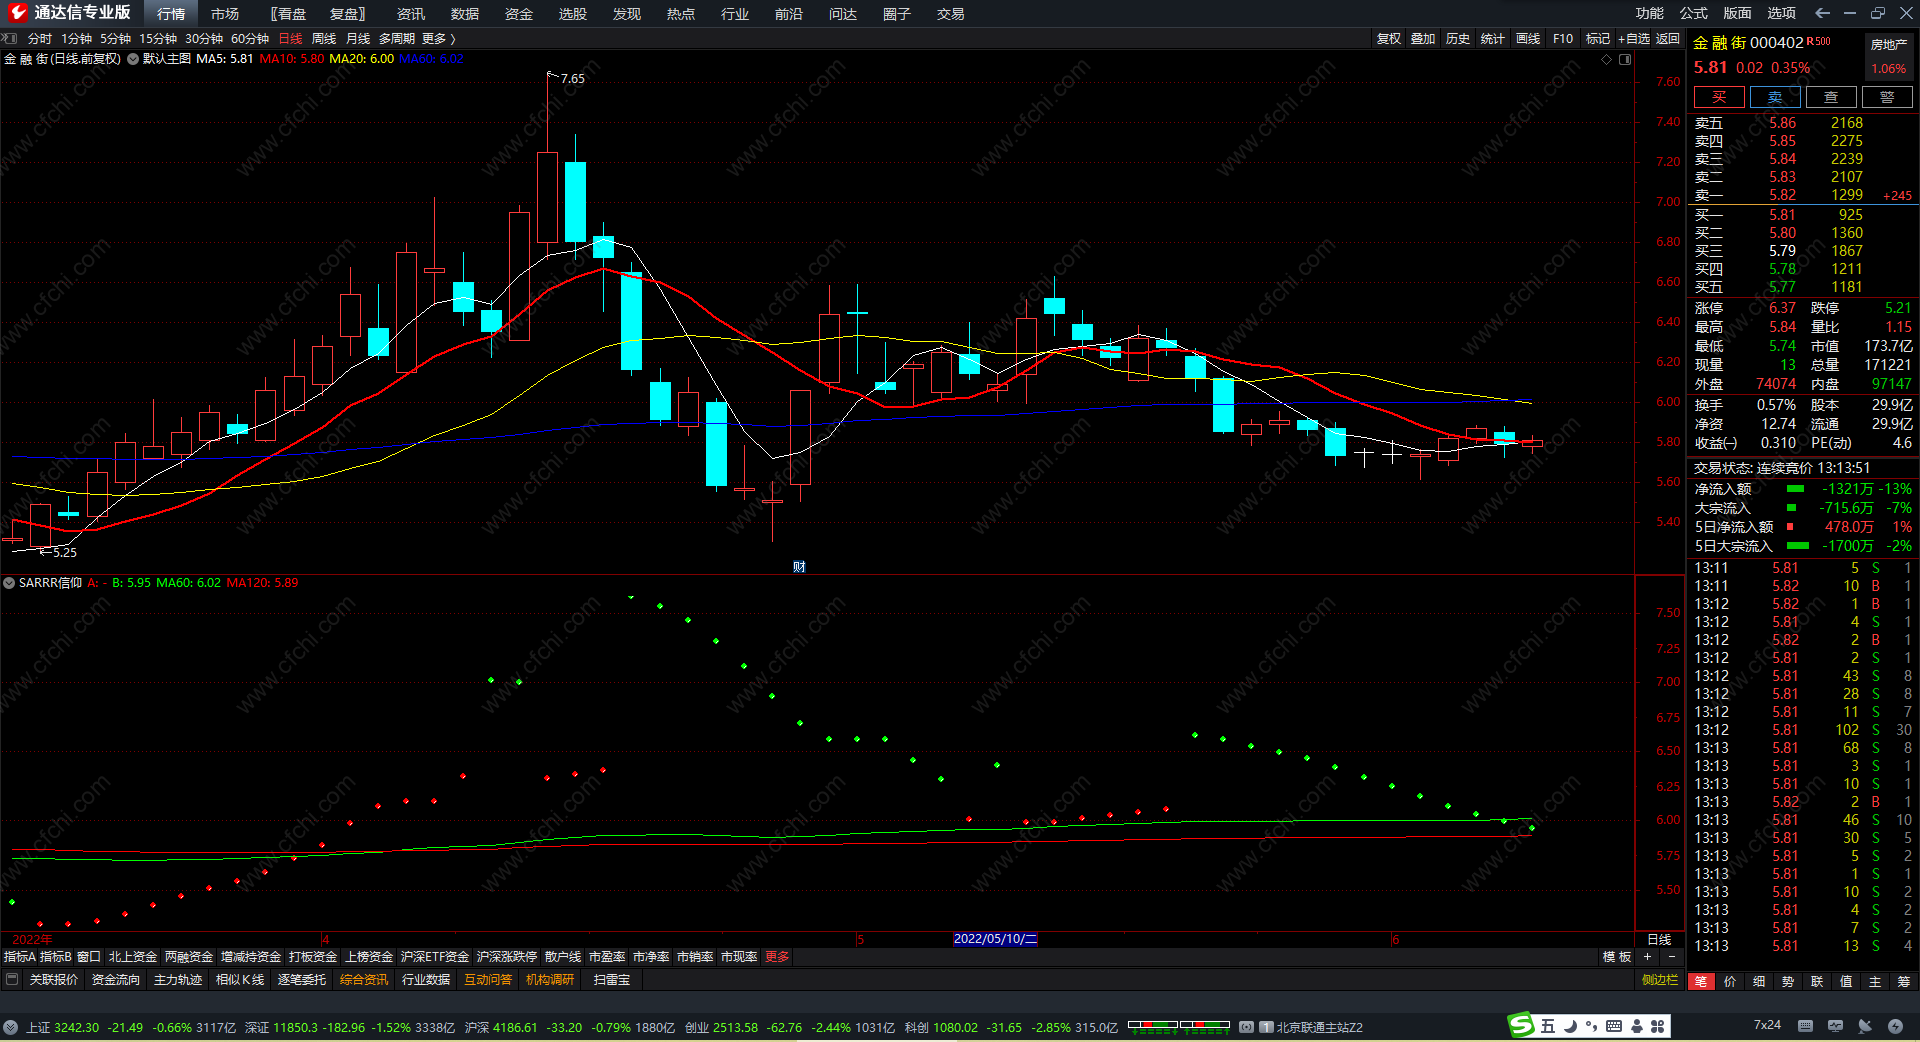Viewport: 1920px width, 1042px height.
Task: Open the 功能 menu
Action: click(1650, 13)
